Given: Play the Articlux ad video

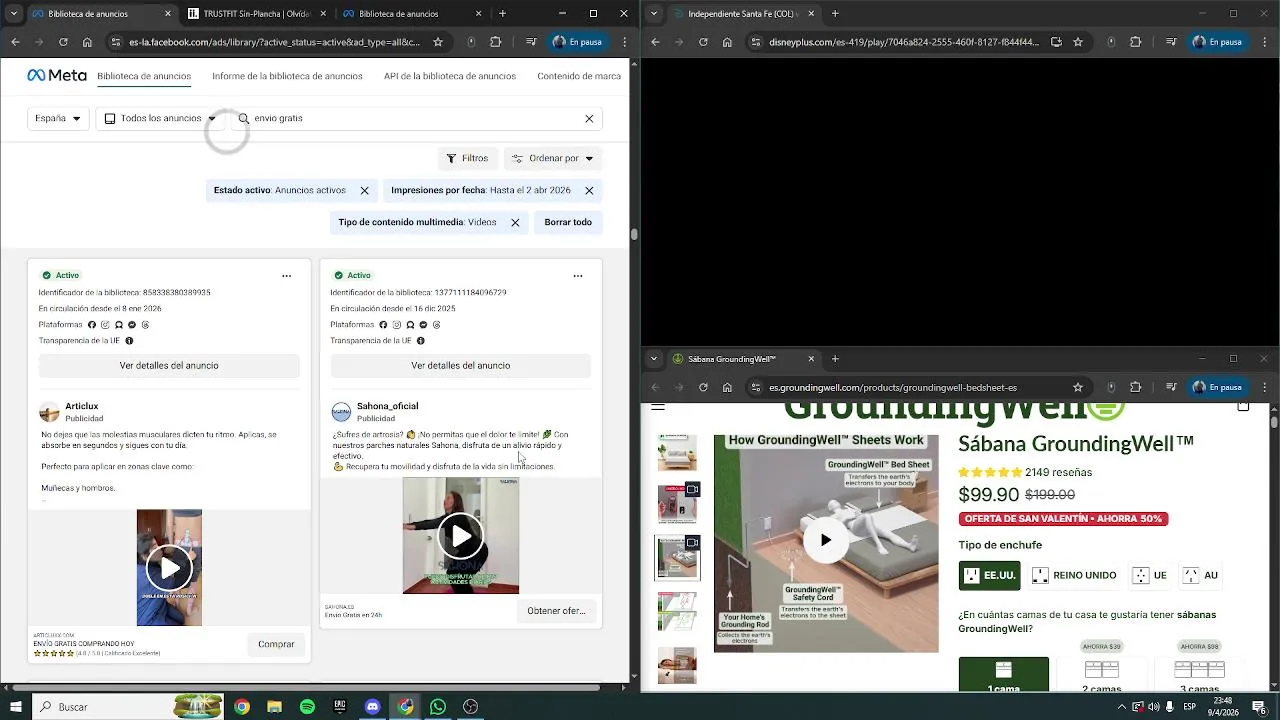Looking at the screenshot, I should click(169, 568).
